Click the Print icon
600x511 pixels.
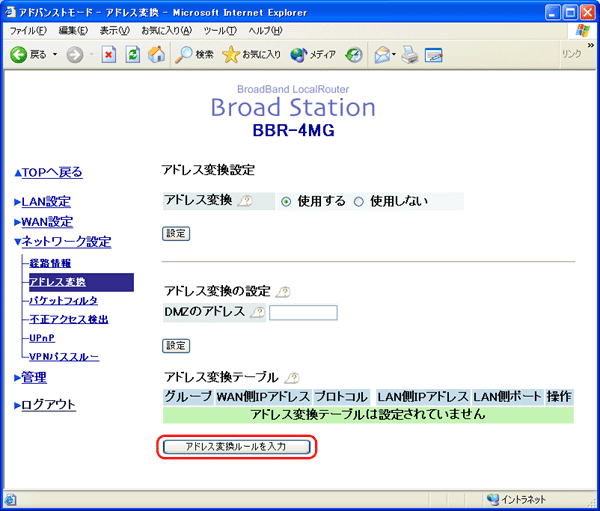coord(409,55)
